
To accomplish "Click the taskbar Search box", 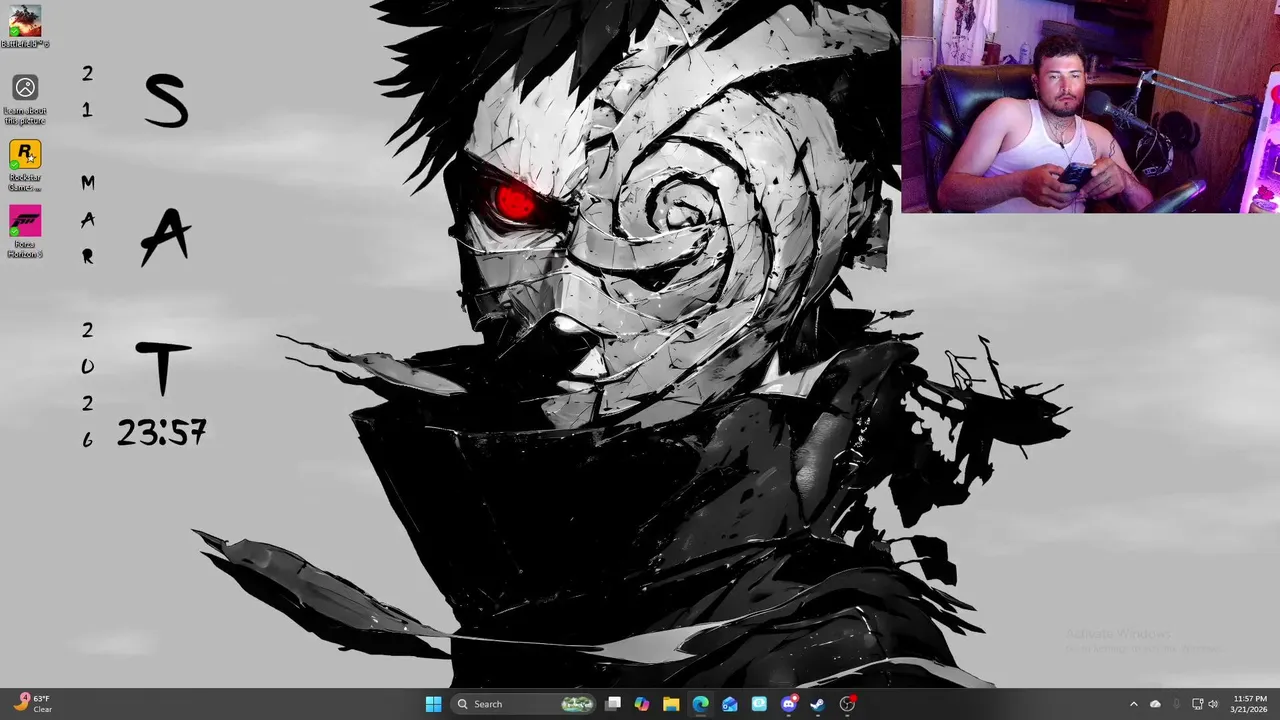I will click(524, 704).
